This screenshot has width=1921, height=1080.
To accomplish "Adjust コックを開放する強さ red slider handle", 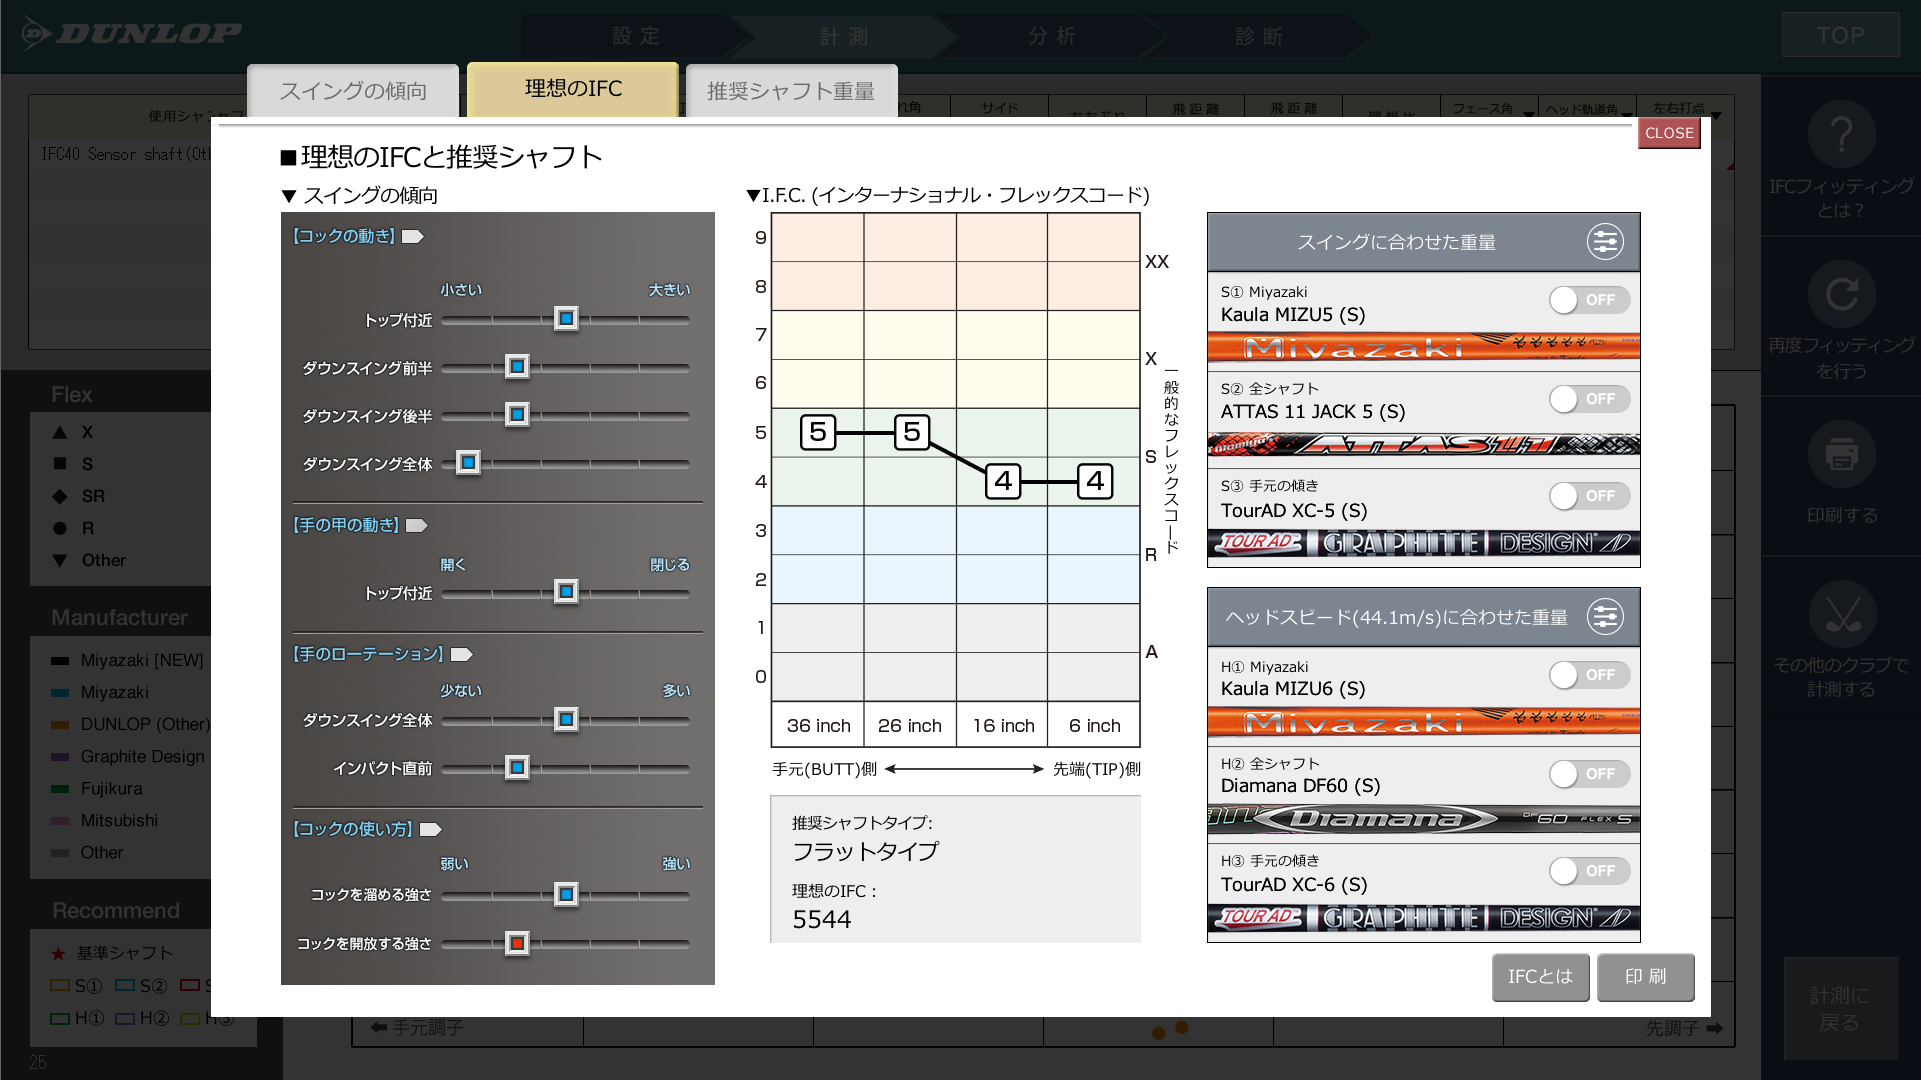I will tap(517, 943).
